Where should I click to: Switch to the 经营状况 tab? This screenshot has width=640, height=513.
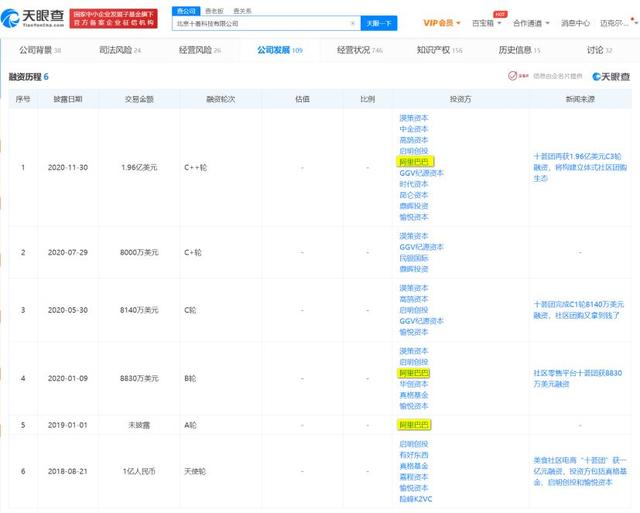(x=360, y=50)
